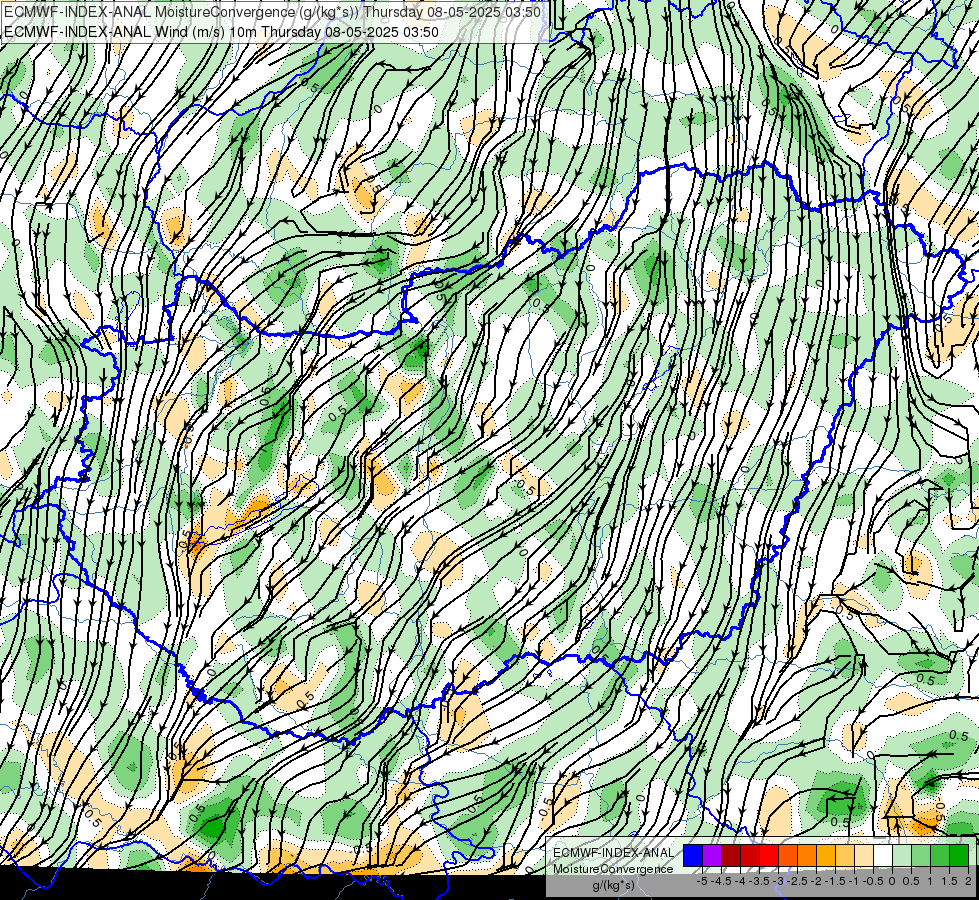
Task: Click the -4.5 tick label on the color scale
Action: [722, 881]
